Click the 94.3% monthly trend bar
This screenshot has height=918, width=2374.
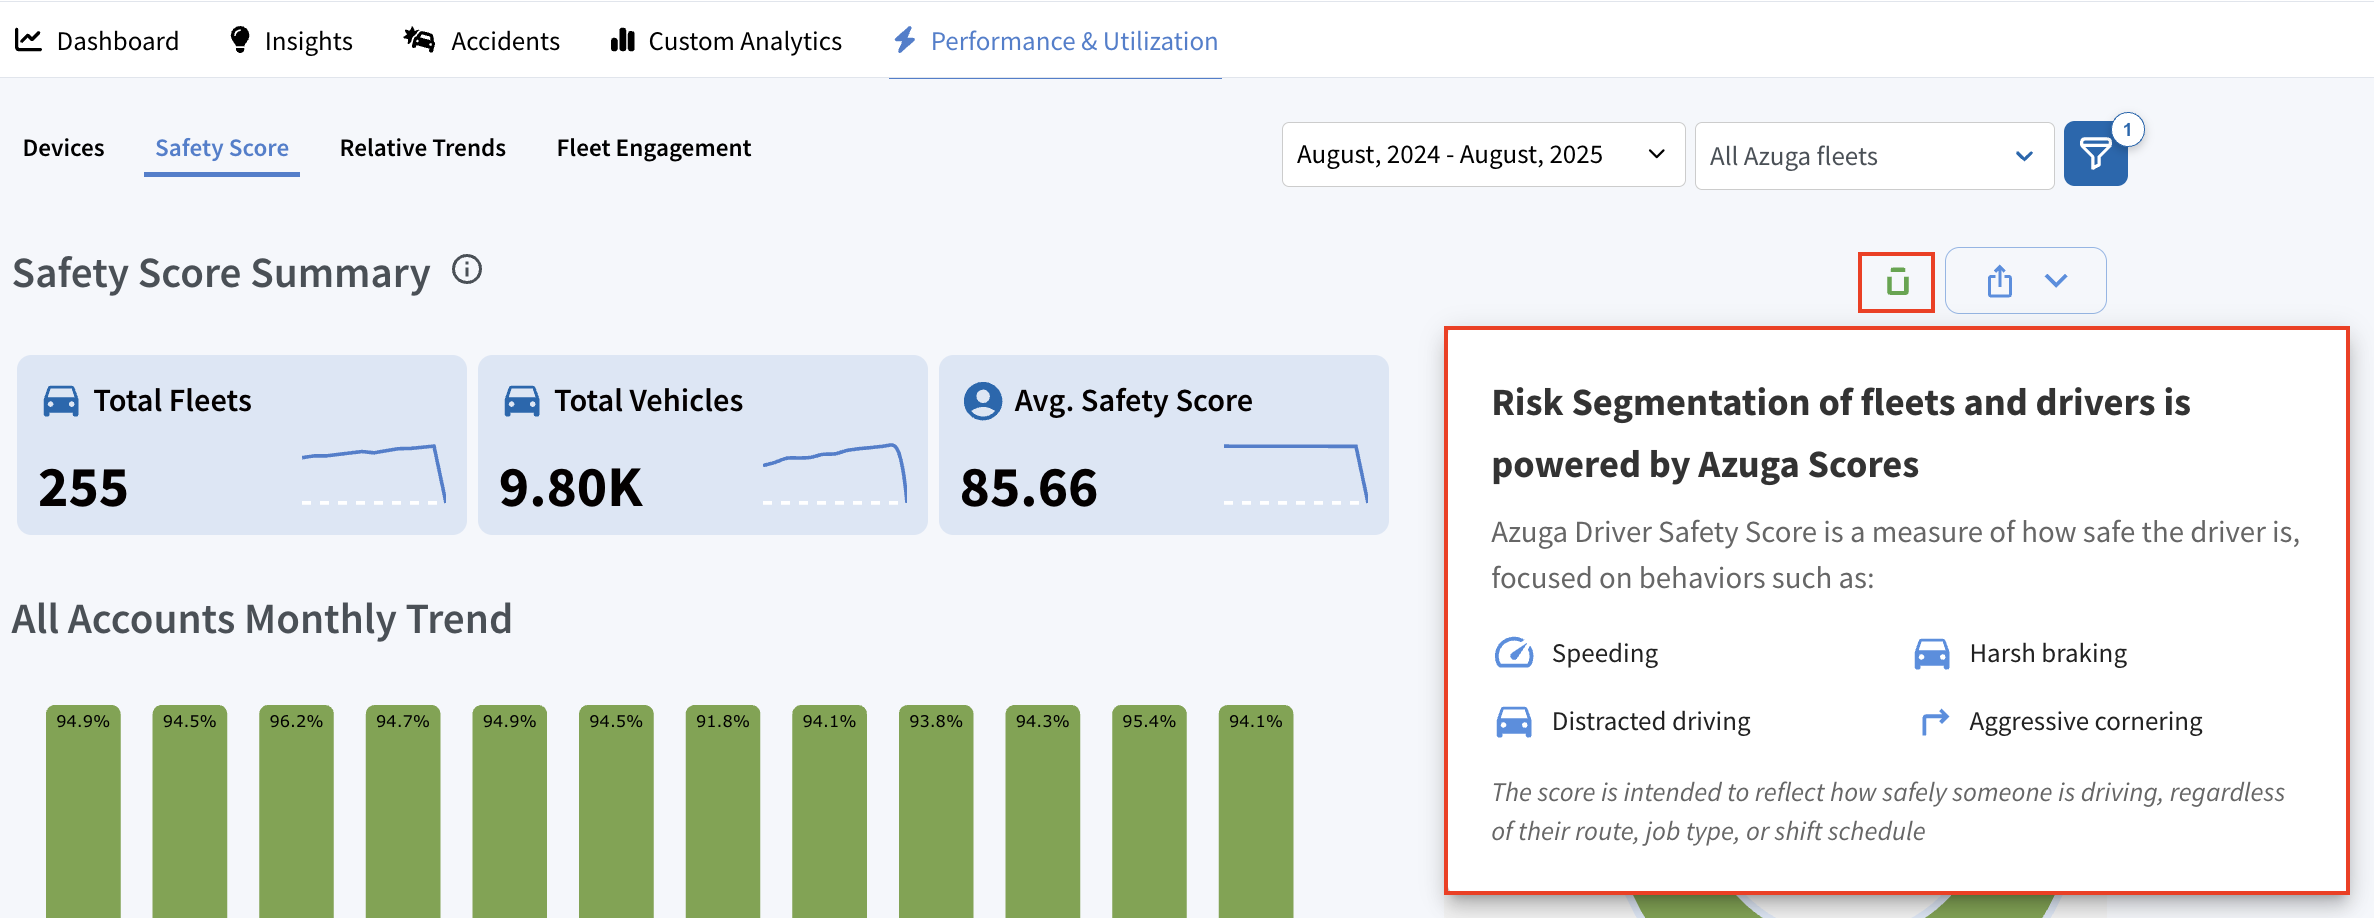tap(1043, 811)
